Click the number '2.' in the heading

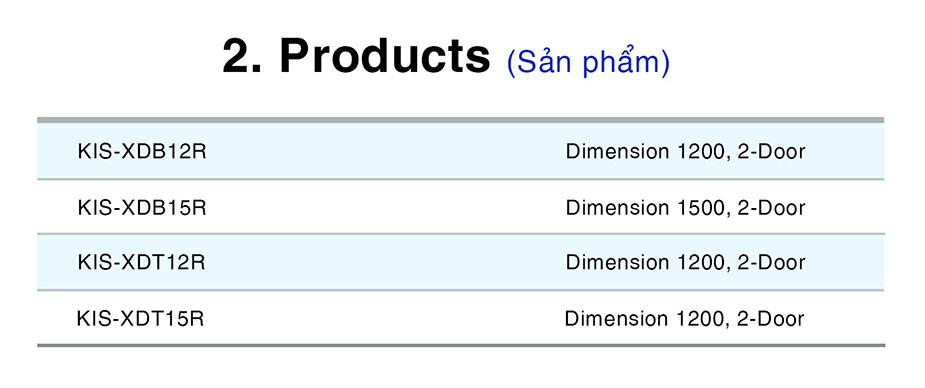(242, 56)
